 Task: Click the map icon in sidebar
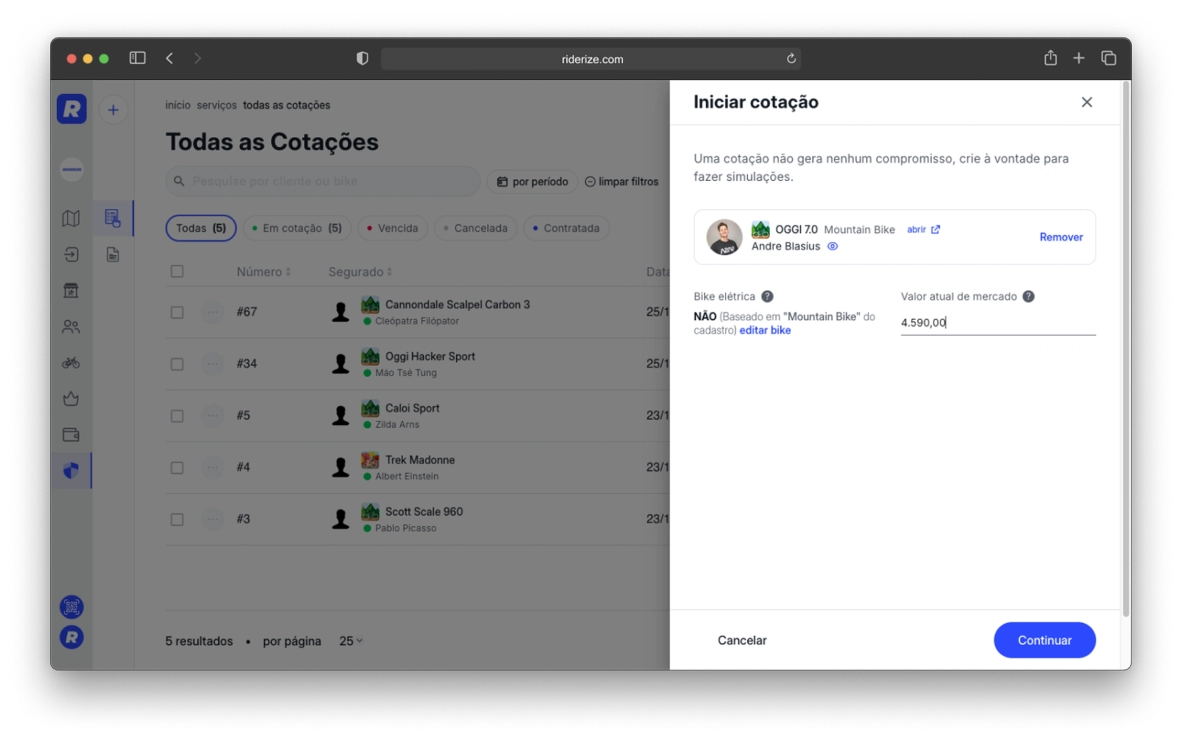pos(71,219)
